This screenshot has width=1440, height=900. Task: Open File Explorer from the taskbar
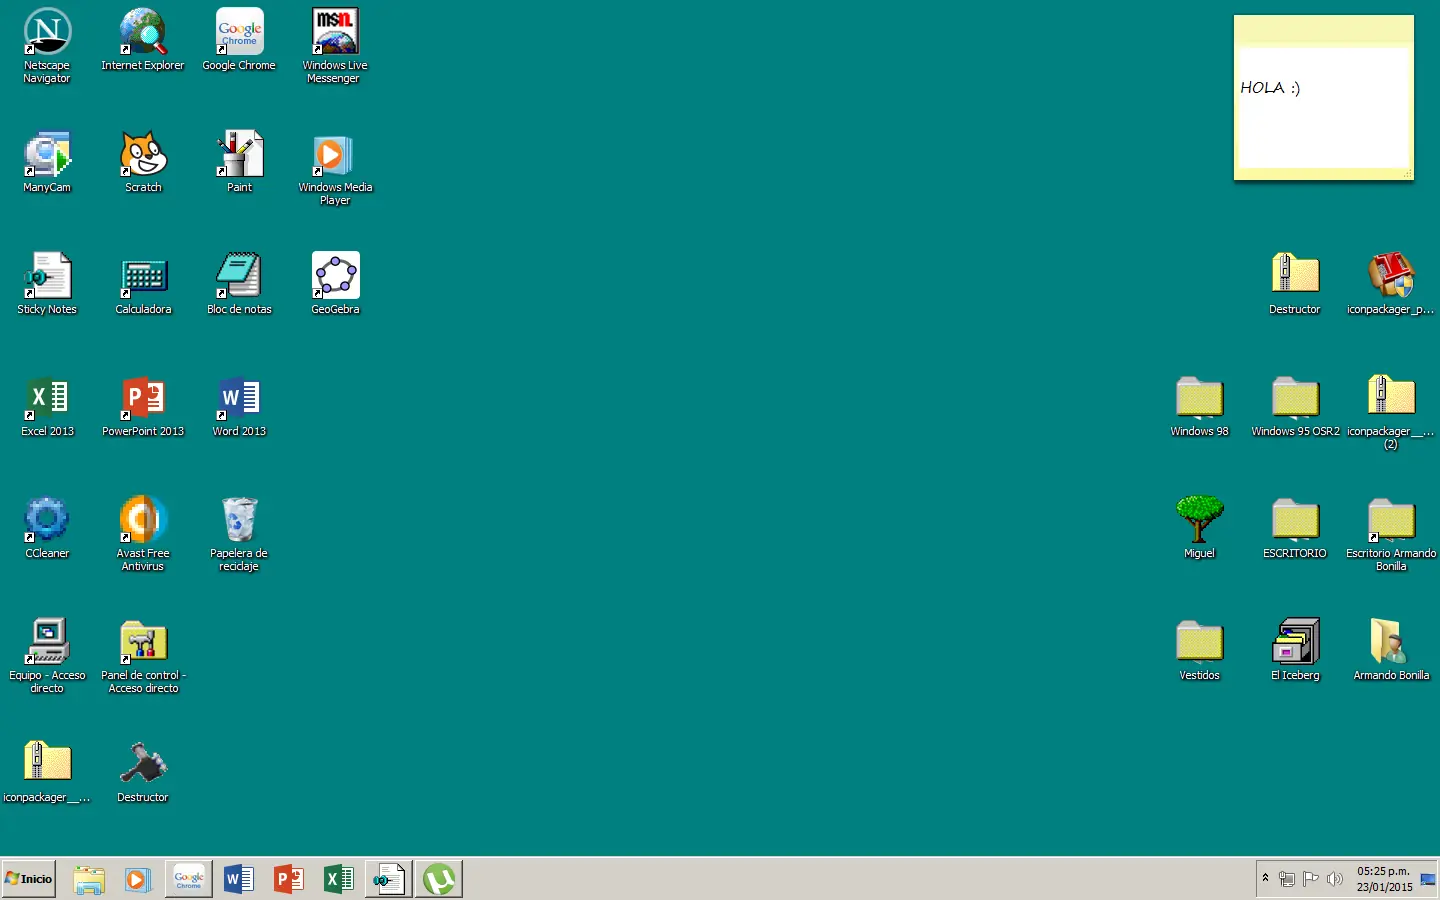[89, 879]
